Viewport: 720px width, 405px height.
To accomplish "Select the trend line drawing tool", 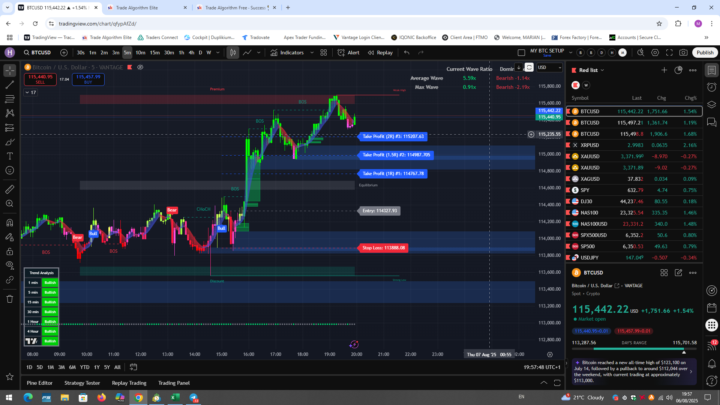I will 10,85.
